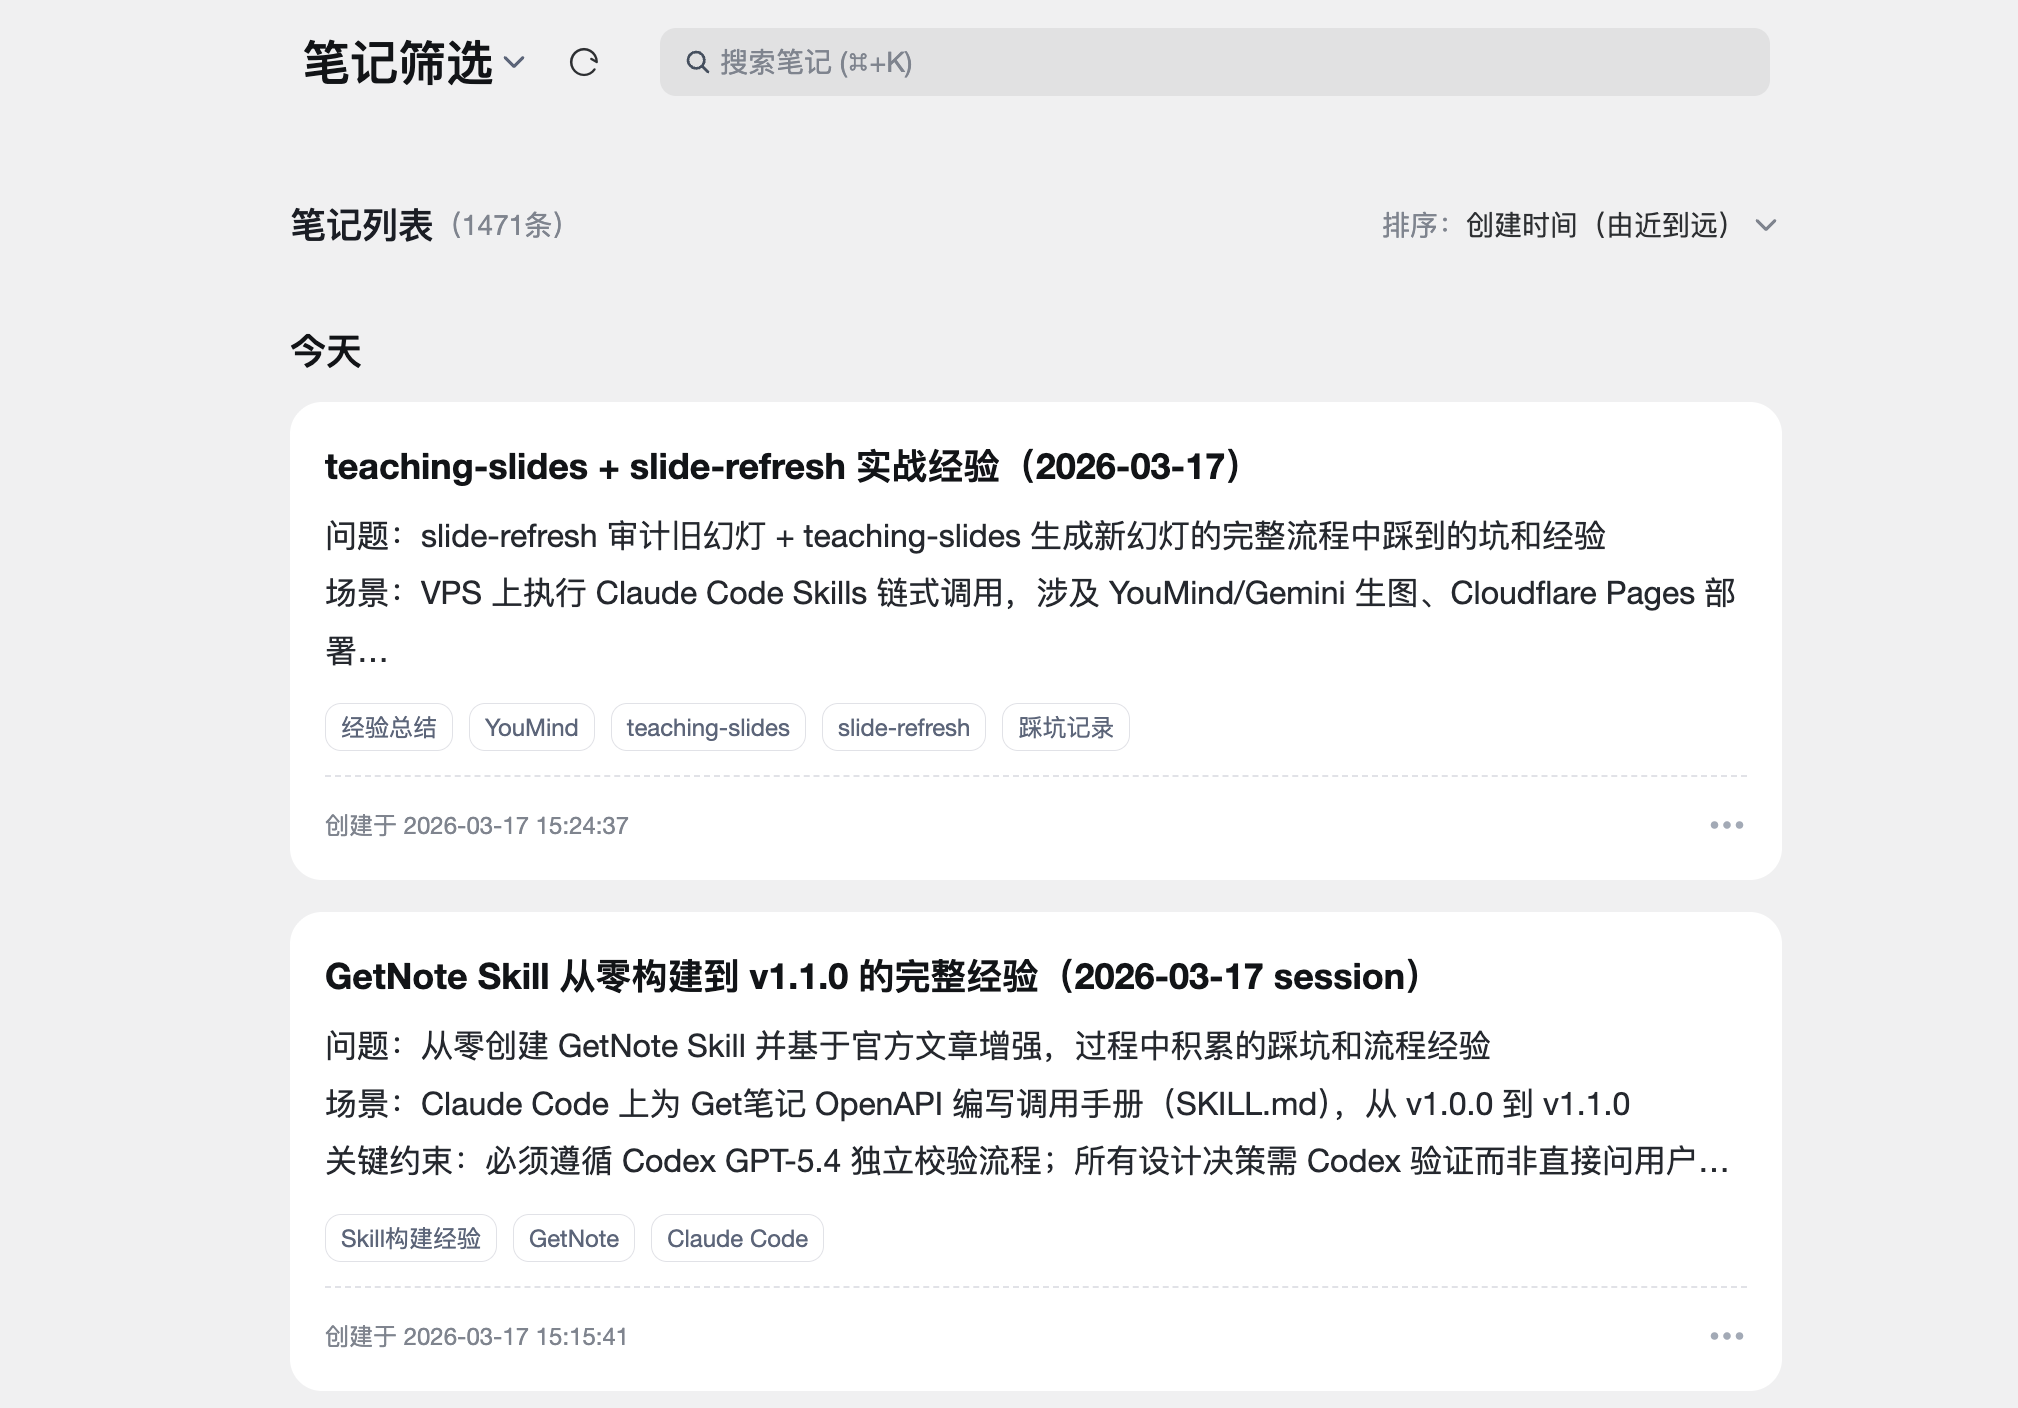Image resolution: width=2018 pixels, height=1408 pixels.
Task: Select the GetNote tag chip
Action: [573, 1238]
